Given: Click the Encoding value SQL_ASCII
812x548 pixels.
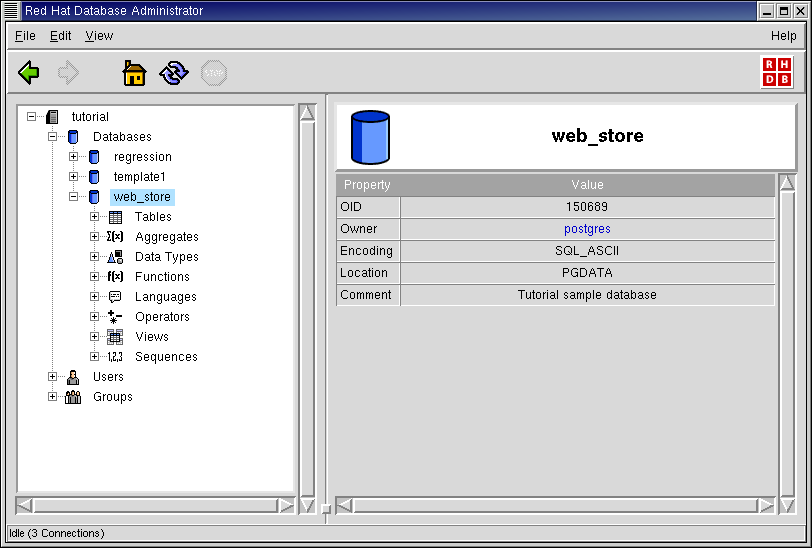Looking at the screenshot, I should click(587, 251).
